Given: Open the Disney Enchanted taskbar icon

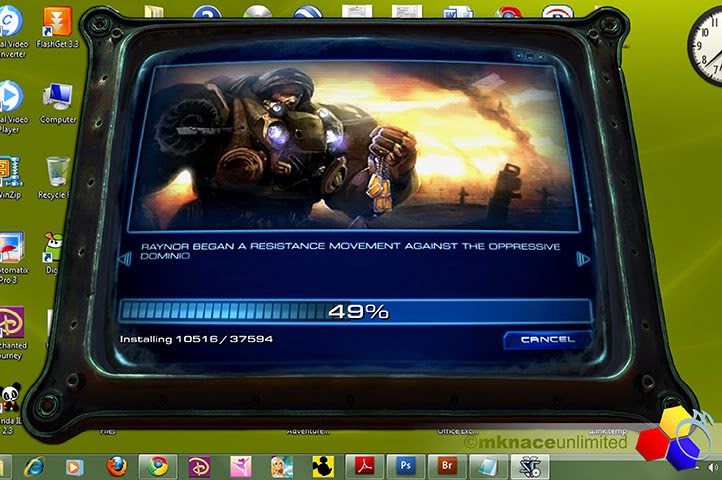Looking at the screenshot, I should point(199,467).
